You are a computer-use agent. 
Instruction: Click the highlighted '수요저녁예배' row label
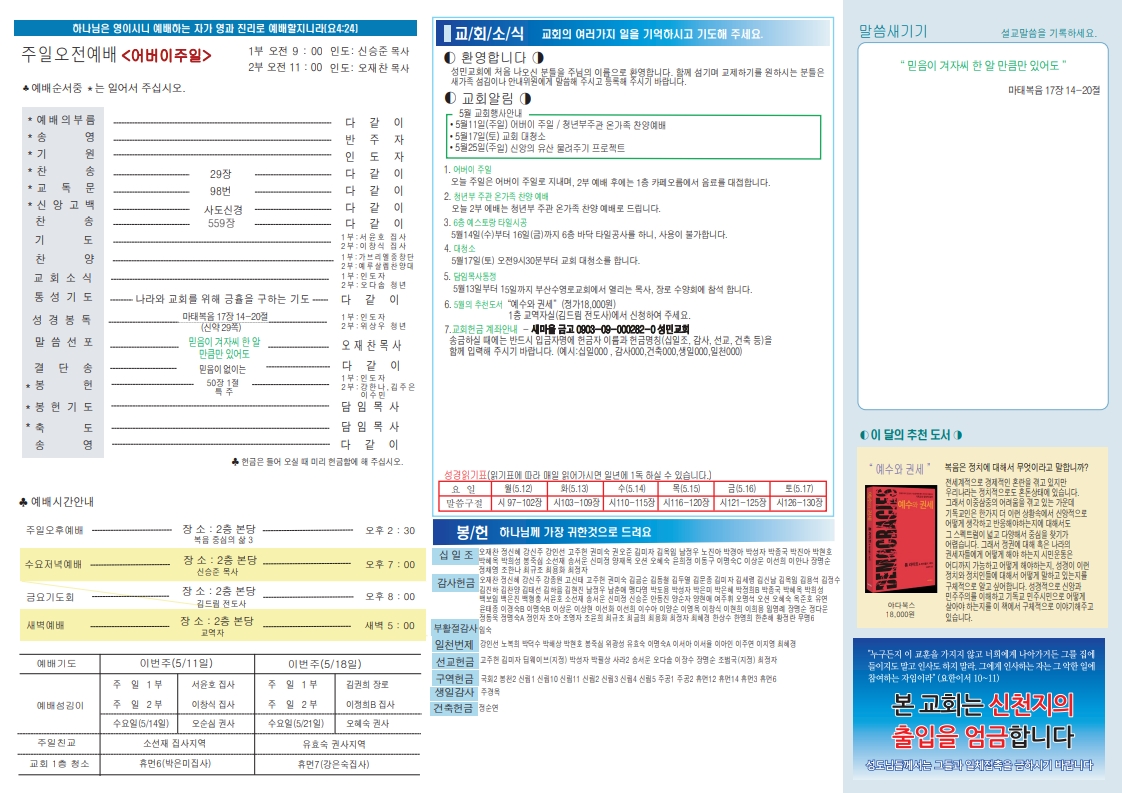coord(53,564)
